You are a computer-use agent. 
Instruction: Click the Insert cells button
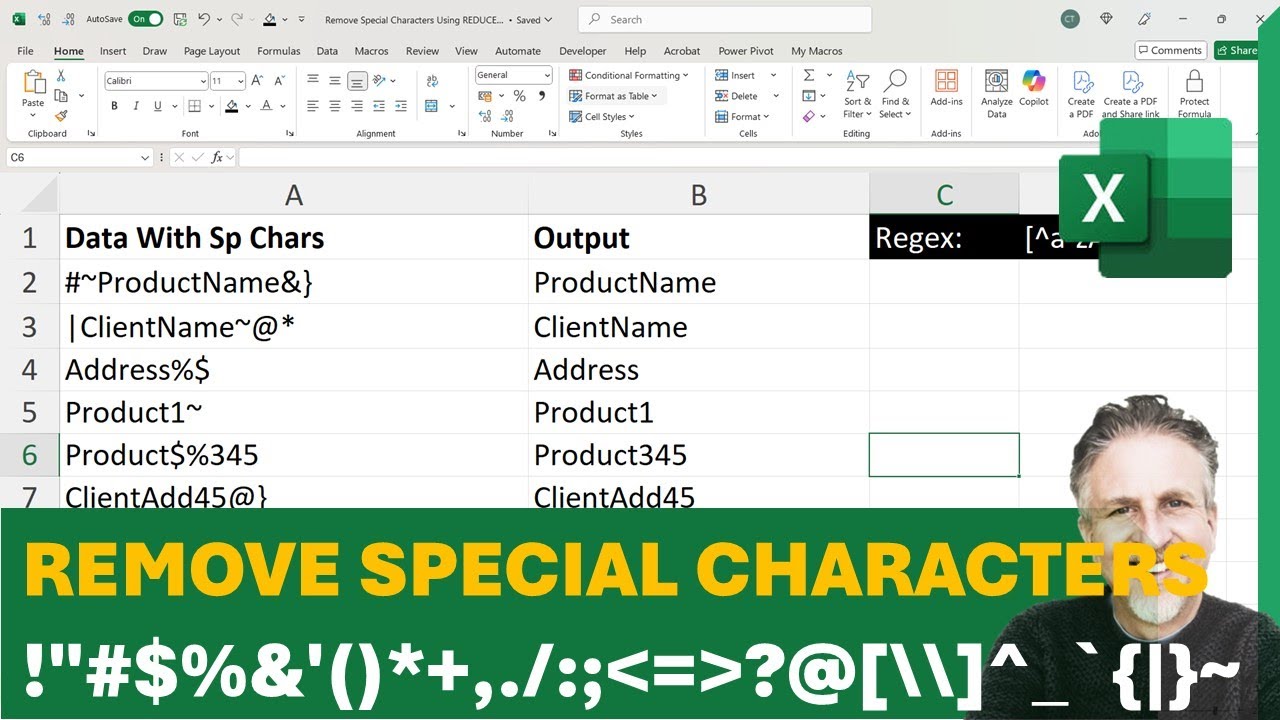[x=735, y=75]
